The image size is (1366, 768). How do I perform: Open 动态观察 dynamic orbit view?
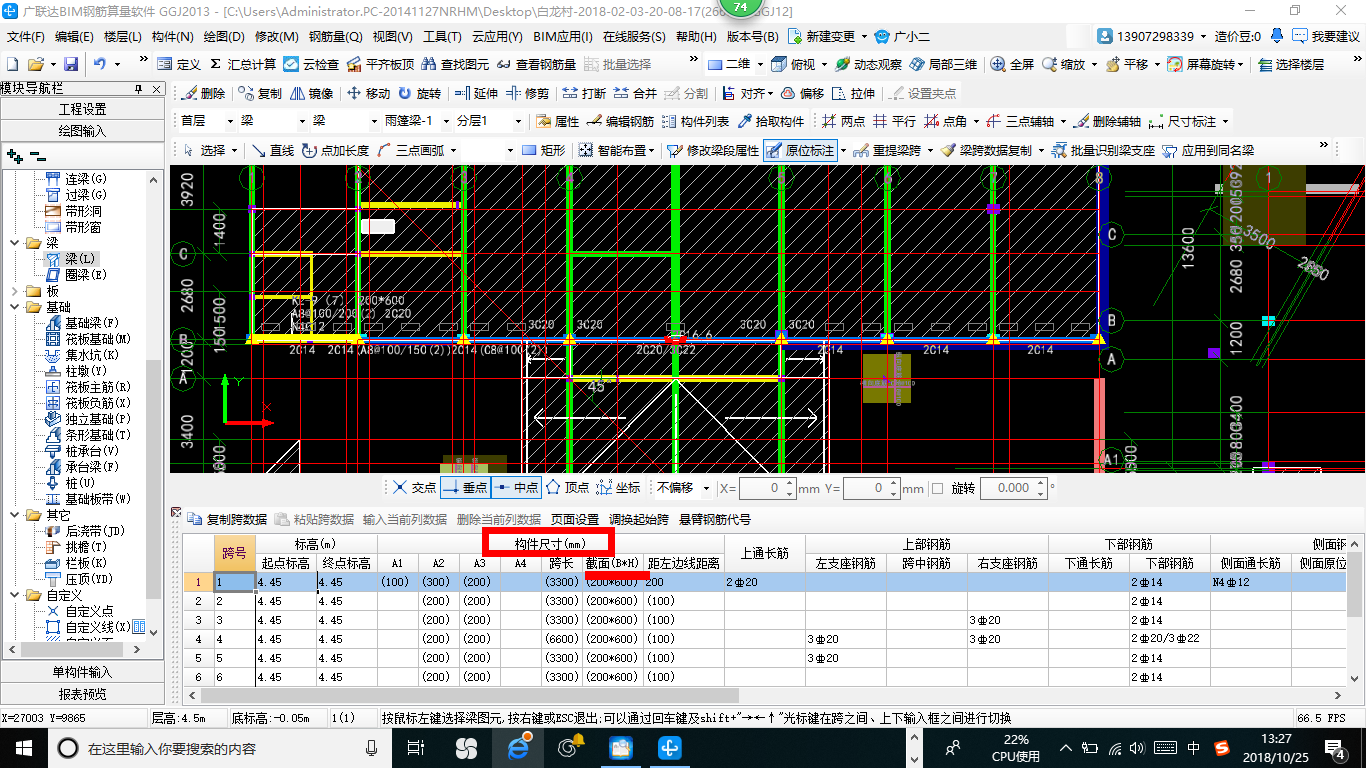[x=866, y=64]
